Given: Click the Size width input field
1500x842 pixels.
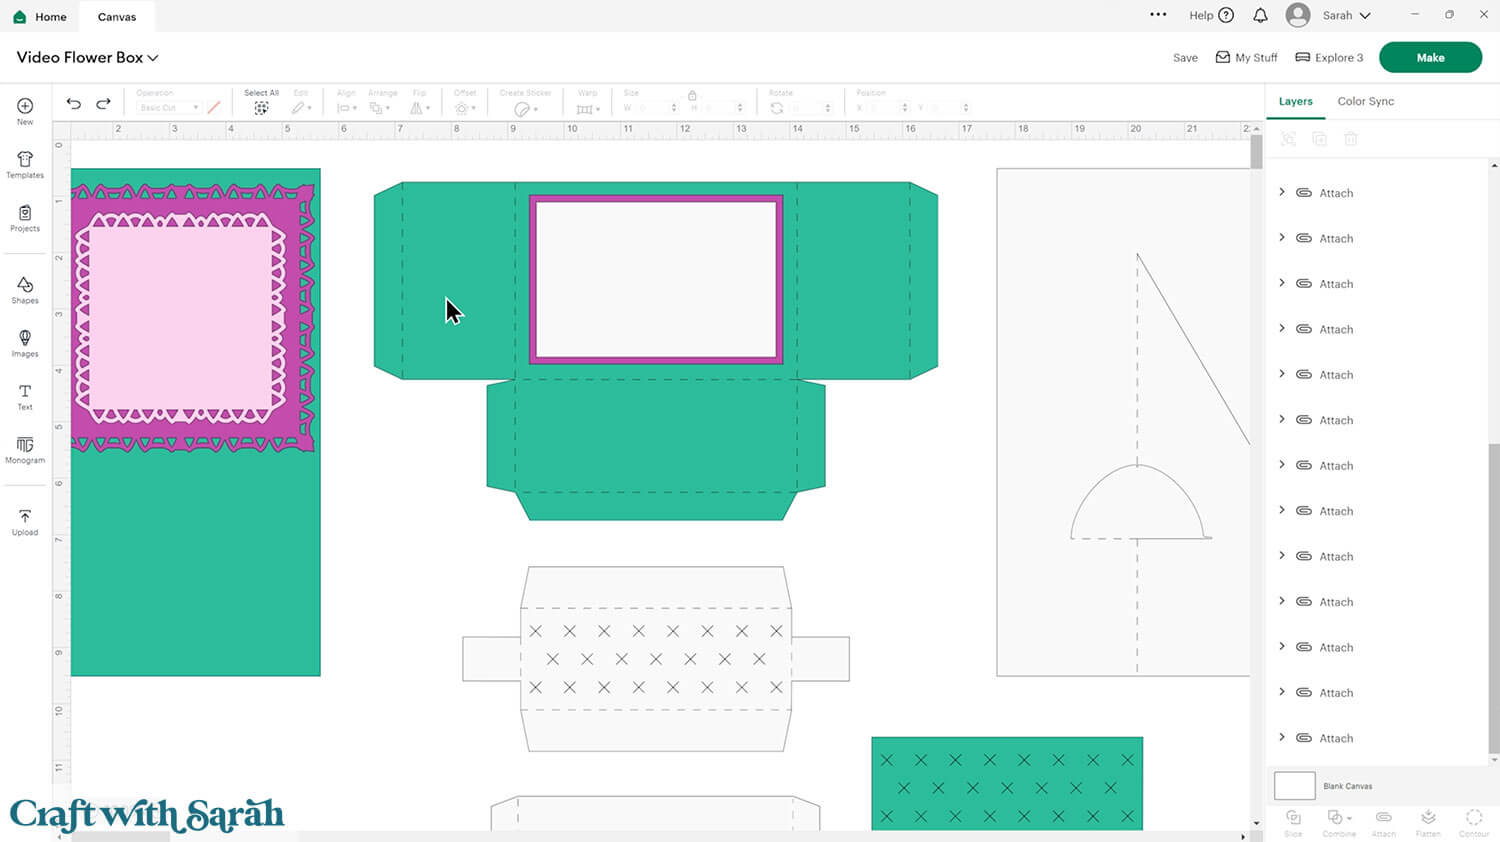Looking at the screenshot, I should click(x=650, y=108).
